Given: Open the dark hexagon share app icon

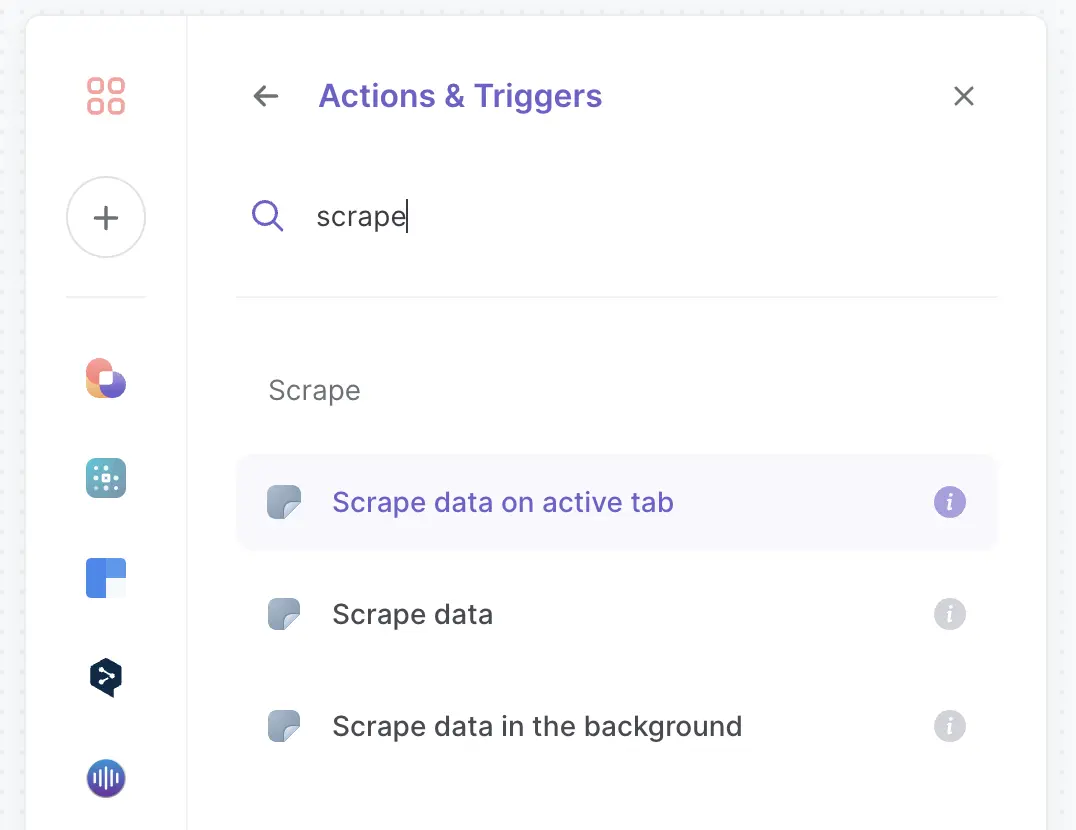Looking at the screenshot, I should pos(106,678).
